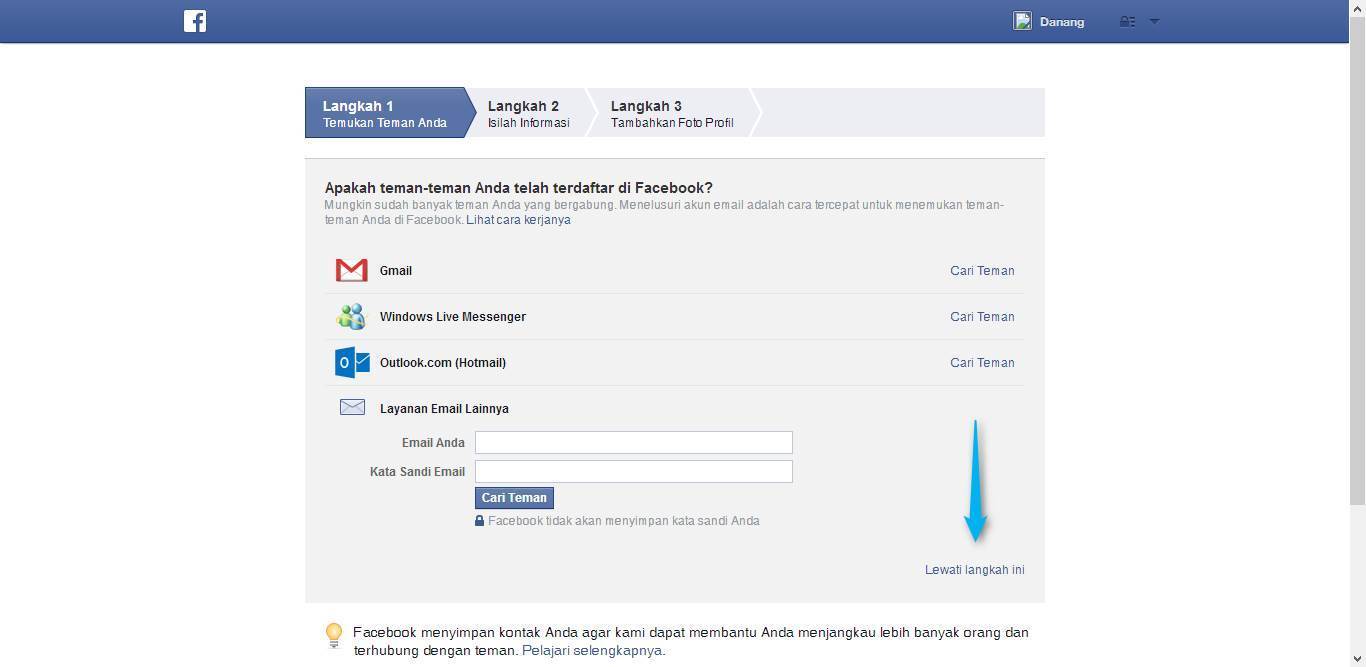Click the Layanan Email Lainnya label
The height and width of the screenshot is (667, 1366).
(x=444, y=409)
